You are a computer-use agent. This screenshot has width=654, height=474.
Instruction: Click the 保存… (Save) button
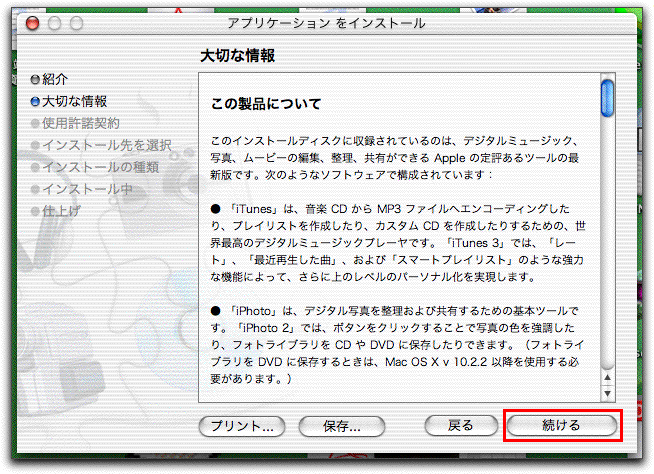coord(342,426)
